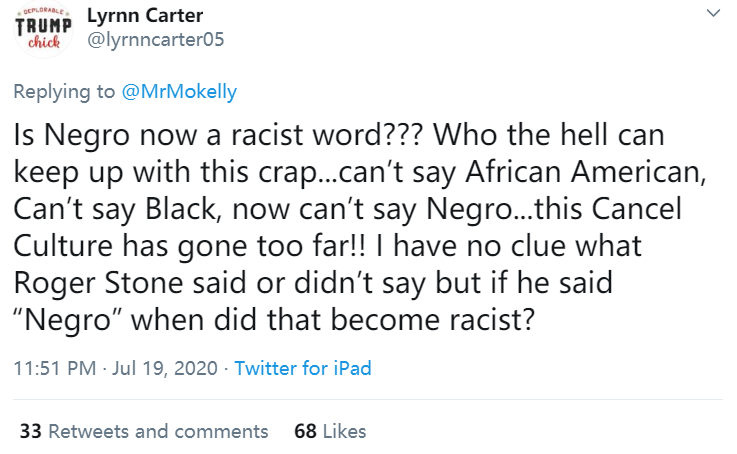Image resolution: width=737 pixels, height=454 pixels.
Task: Click the number 33 retweet count
Action: pos(31,431)
